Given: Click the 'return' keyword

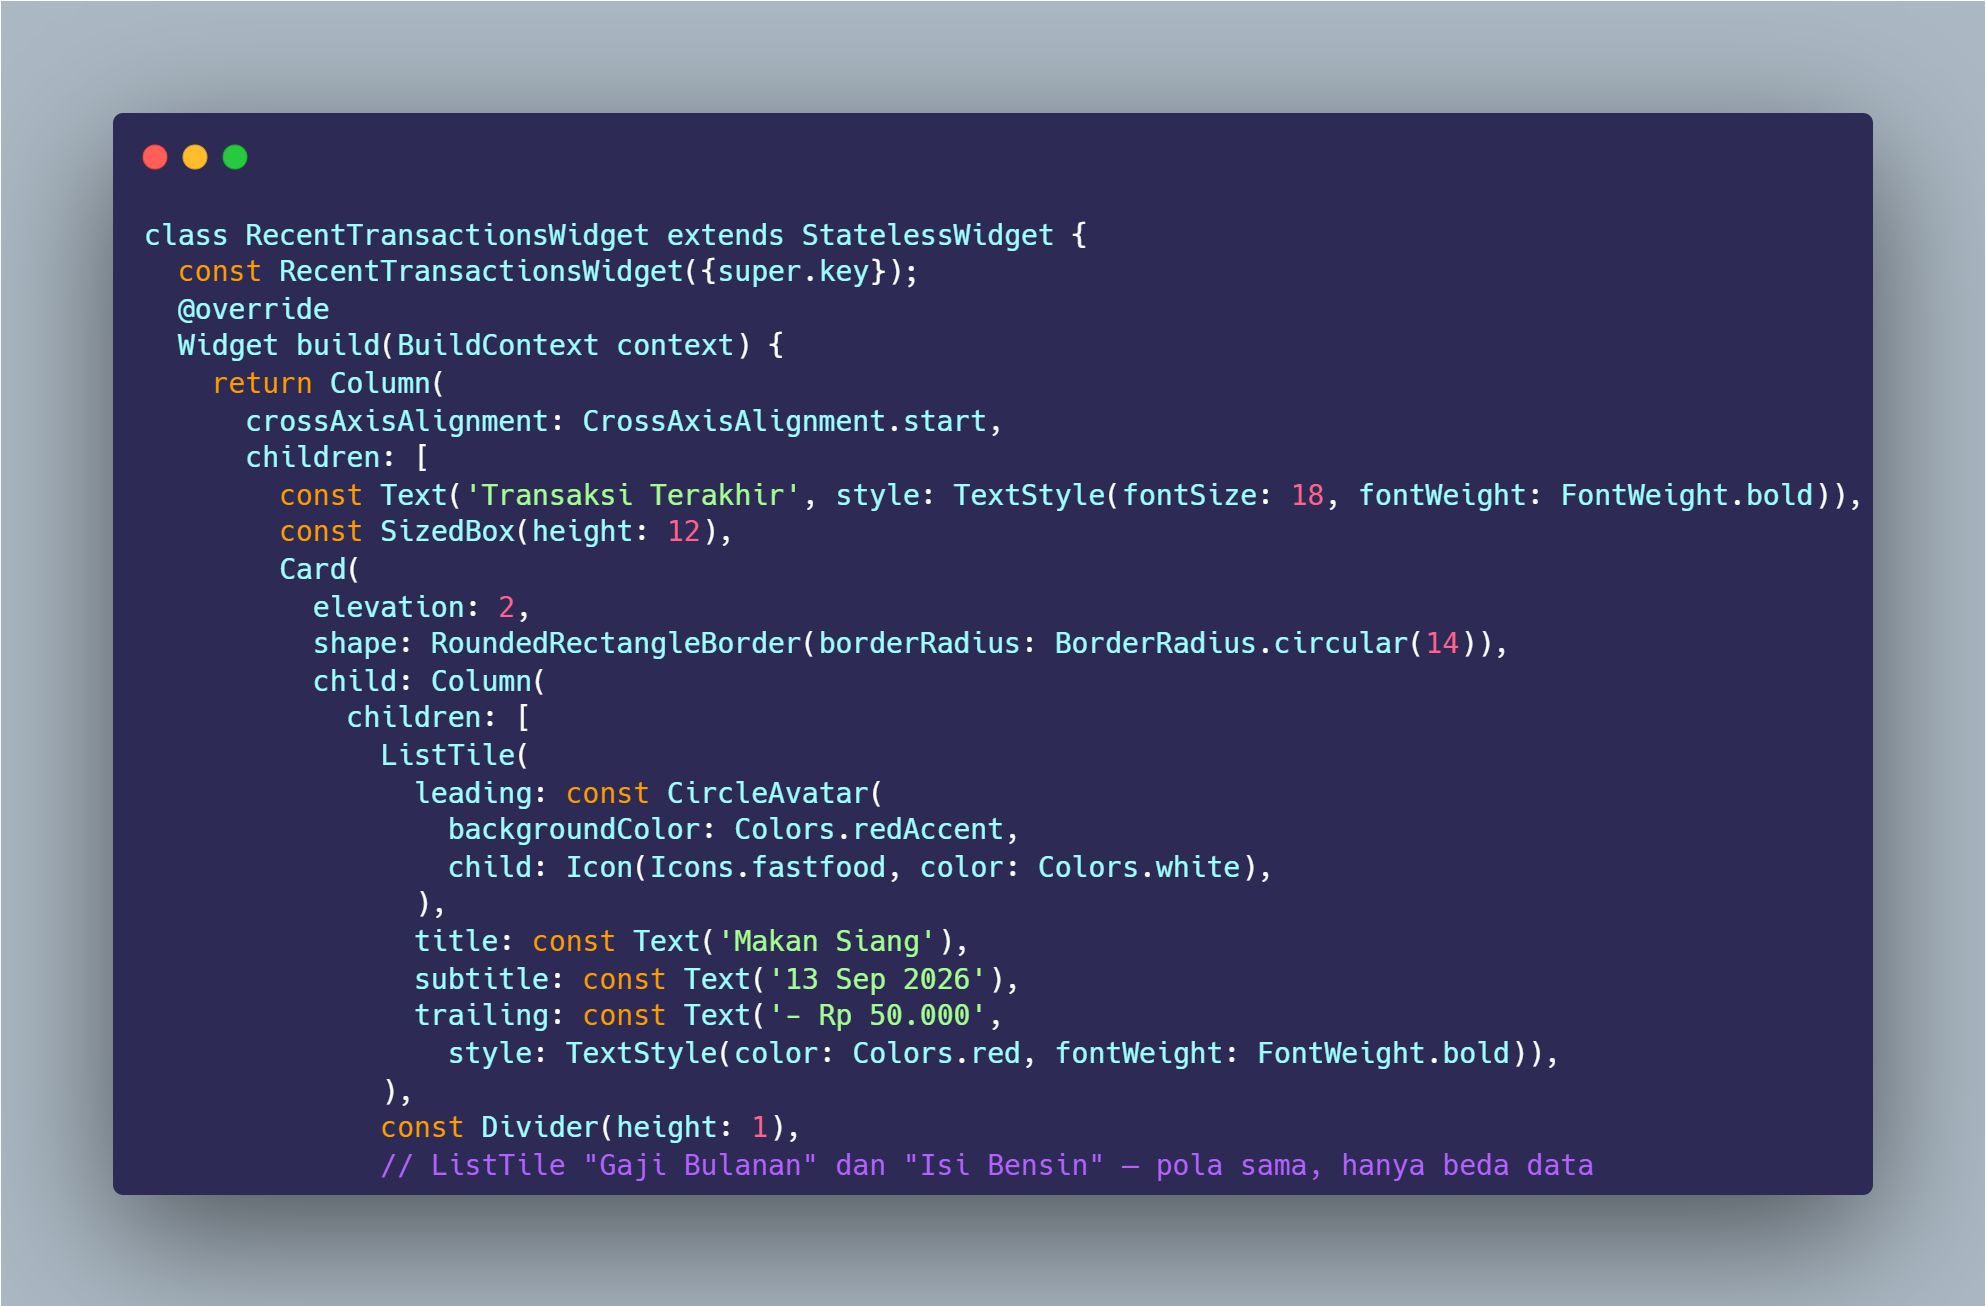Looking at the screenshot, I should coord(262,383).
